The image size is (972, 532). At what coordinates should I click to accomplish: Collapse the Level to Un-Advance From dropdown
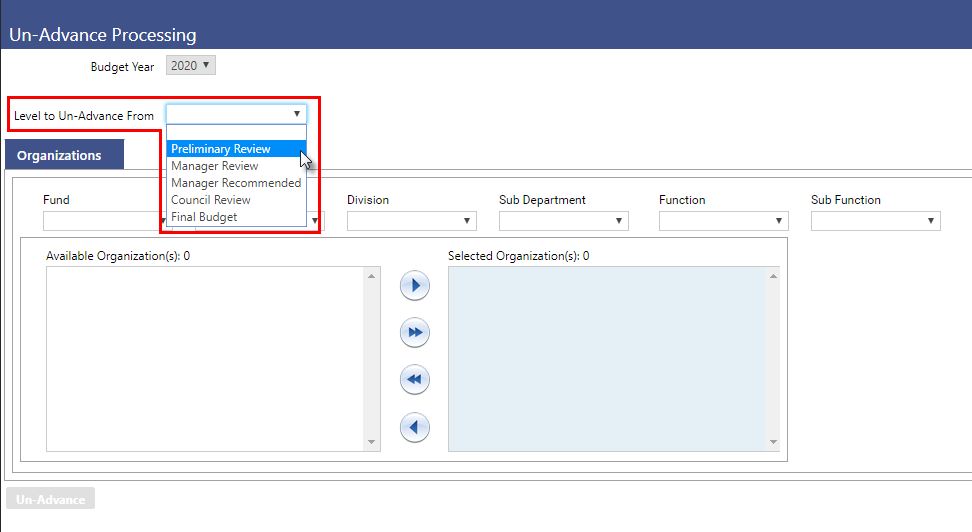[236, 114]
